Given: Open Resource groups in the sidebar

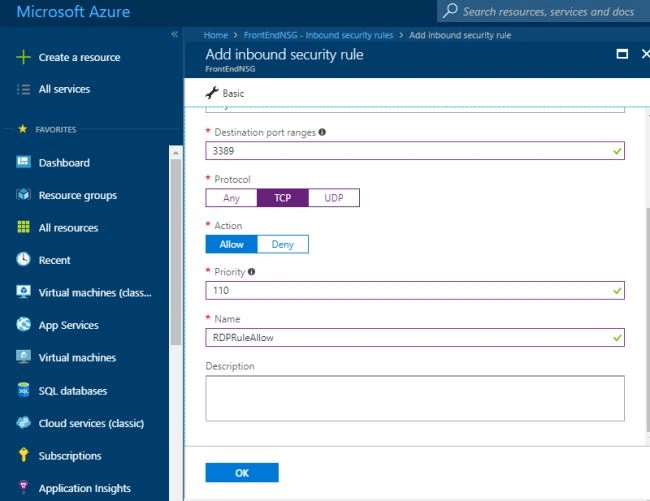Looking at the screenshot, I should click(78, 195).
